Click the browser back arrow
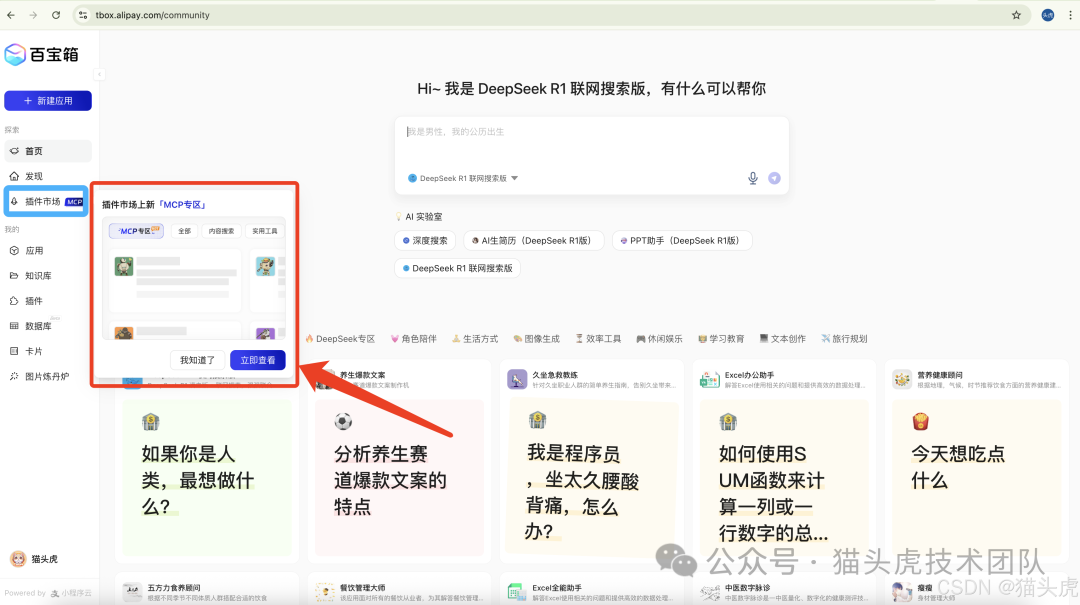1080x605 pixels. 11,15
